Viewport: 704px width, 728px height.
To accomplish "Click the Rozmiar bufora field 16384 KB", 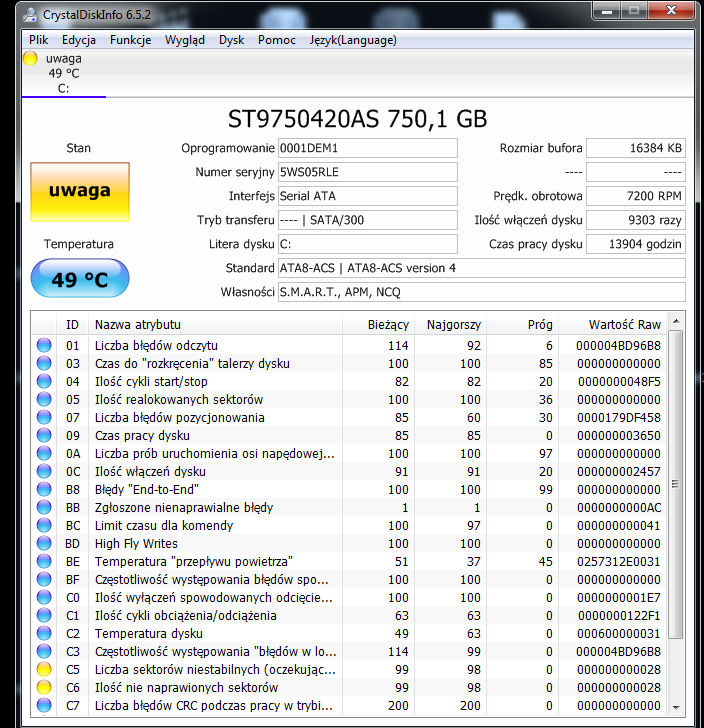I will click(x=636, y=148).
